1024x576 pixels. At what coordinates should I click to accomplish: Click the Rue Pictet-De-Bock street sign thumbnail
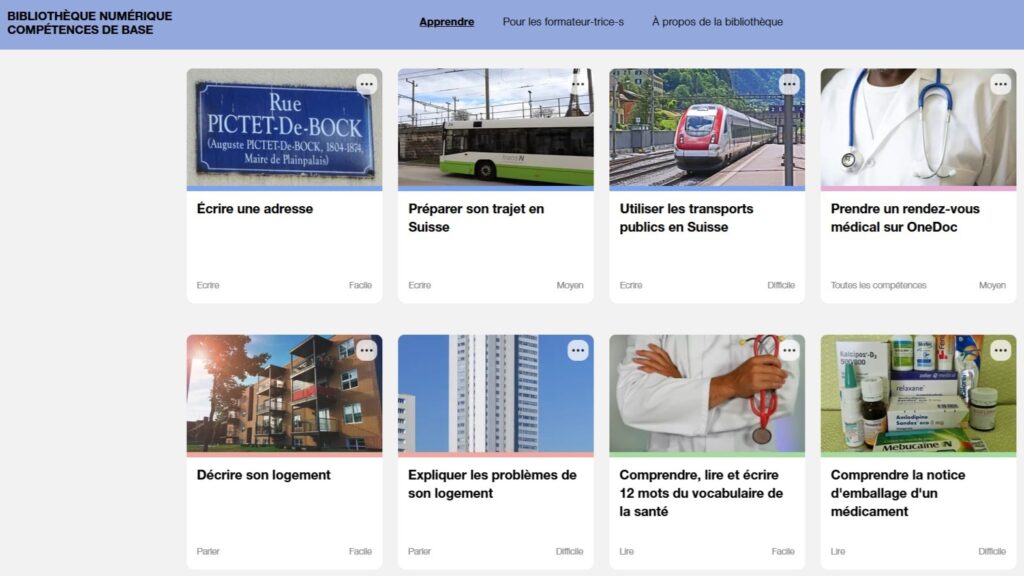285,127
